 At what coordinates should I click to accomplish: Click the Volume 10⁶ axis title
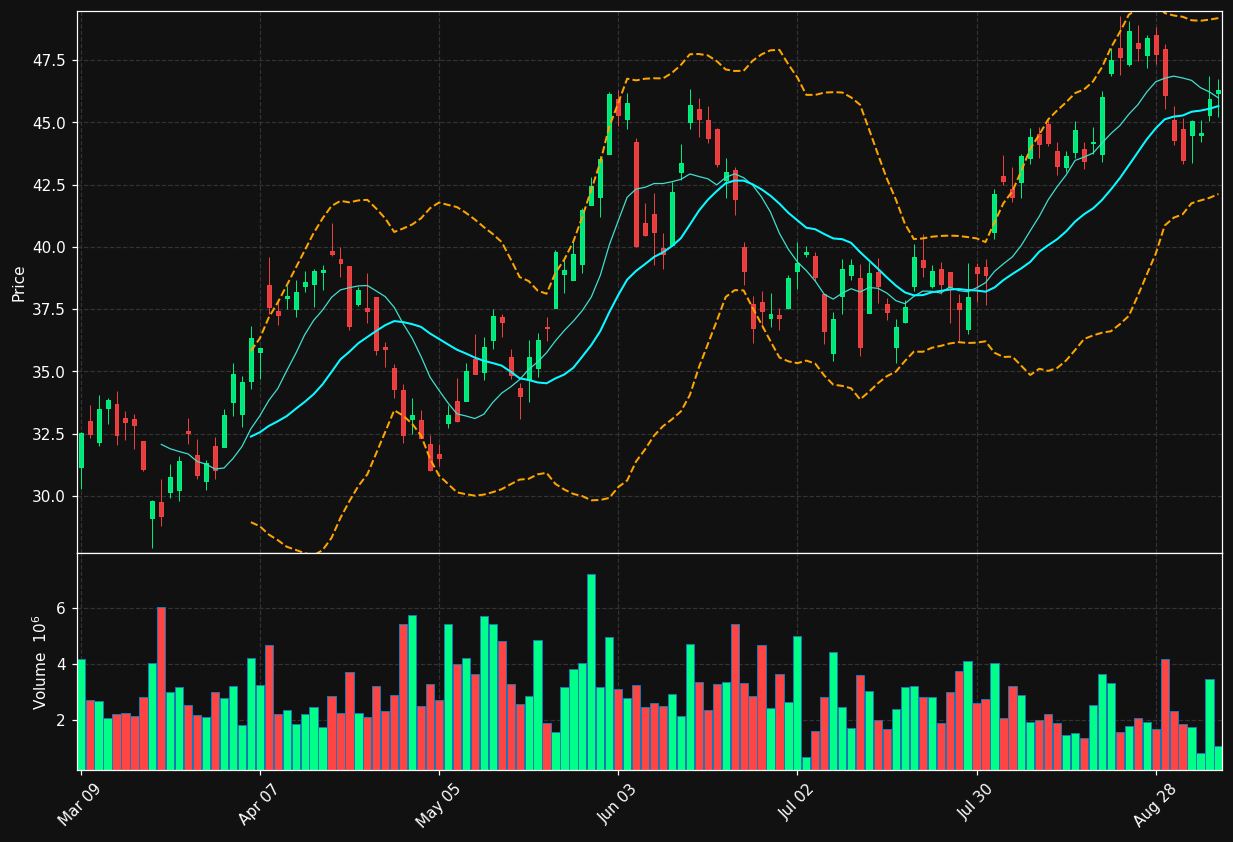40,662
